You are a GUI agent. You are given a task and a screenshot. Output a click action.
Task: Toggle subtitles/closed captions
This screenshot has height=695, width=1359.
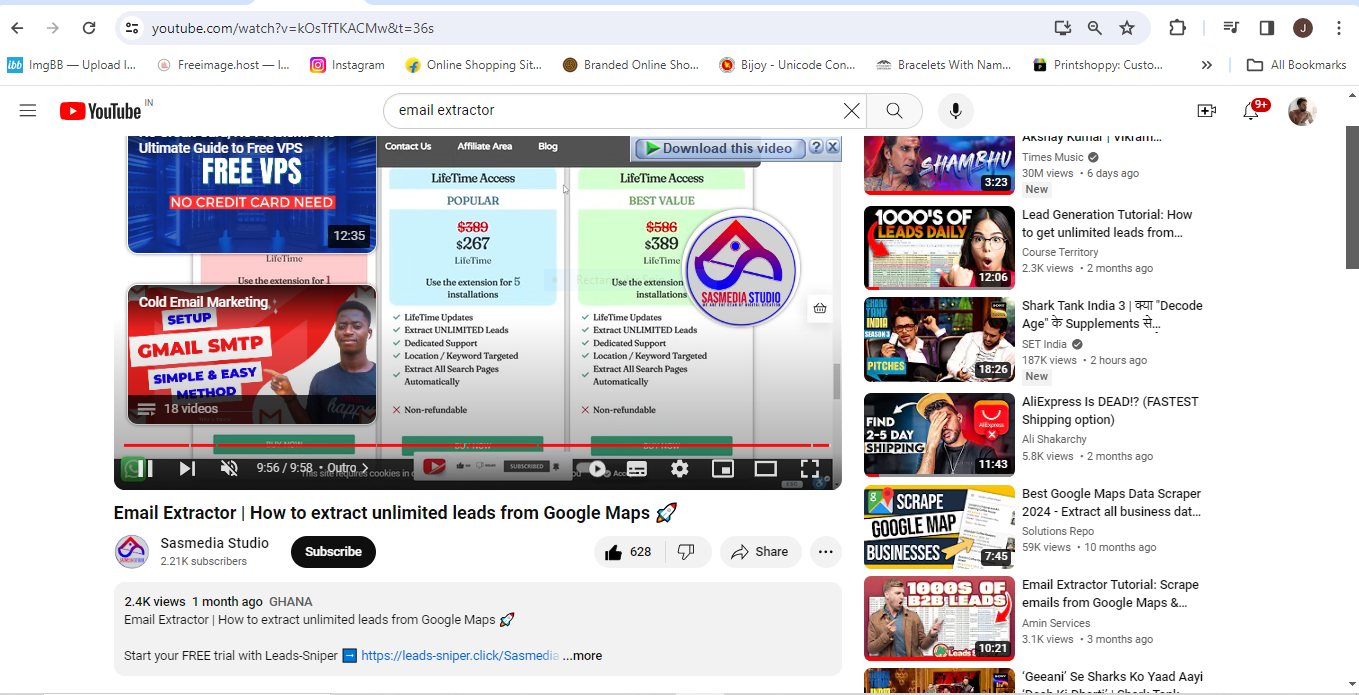pos(637,468)
